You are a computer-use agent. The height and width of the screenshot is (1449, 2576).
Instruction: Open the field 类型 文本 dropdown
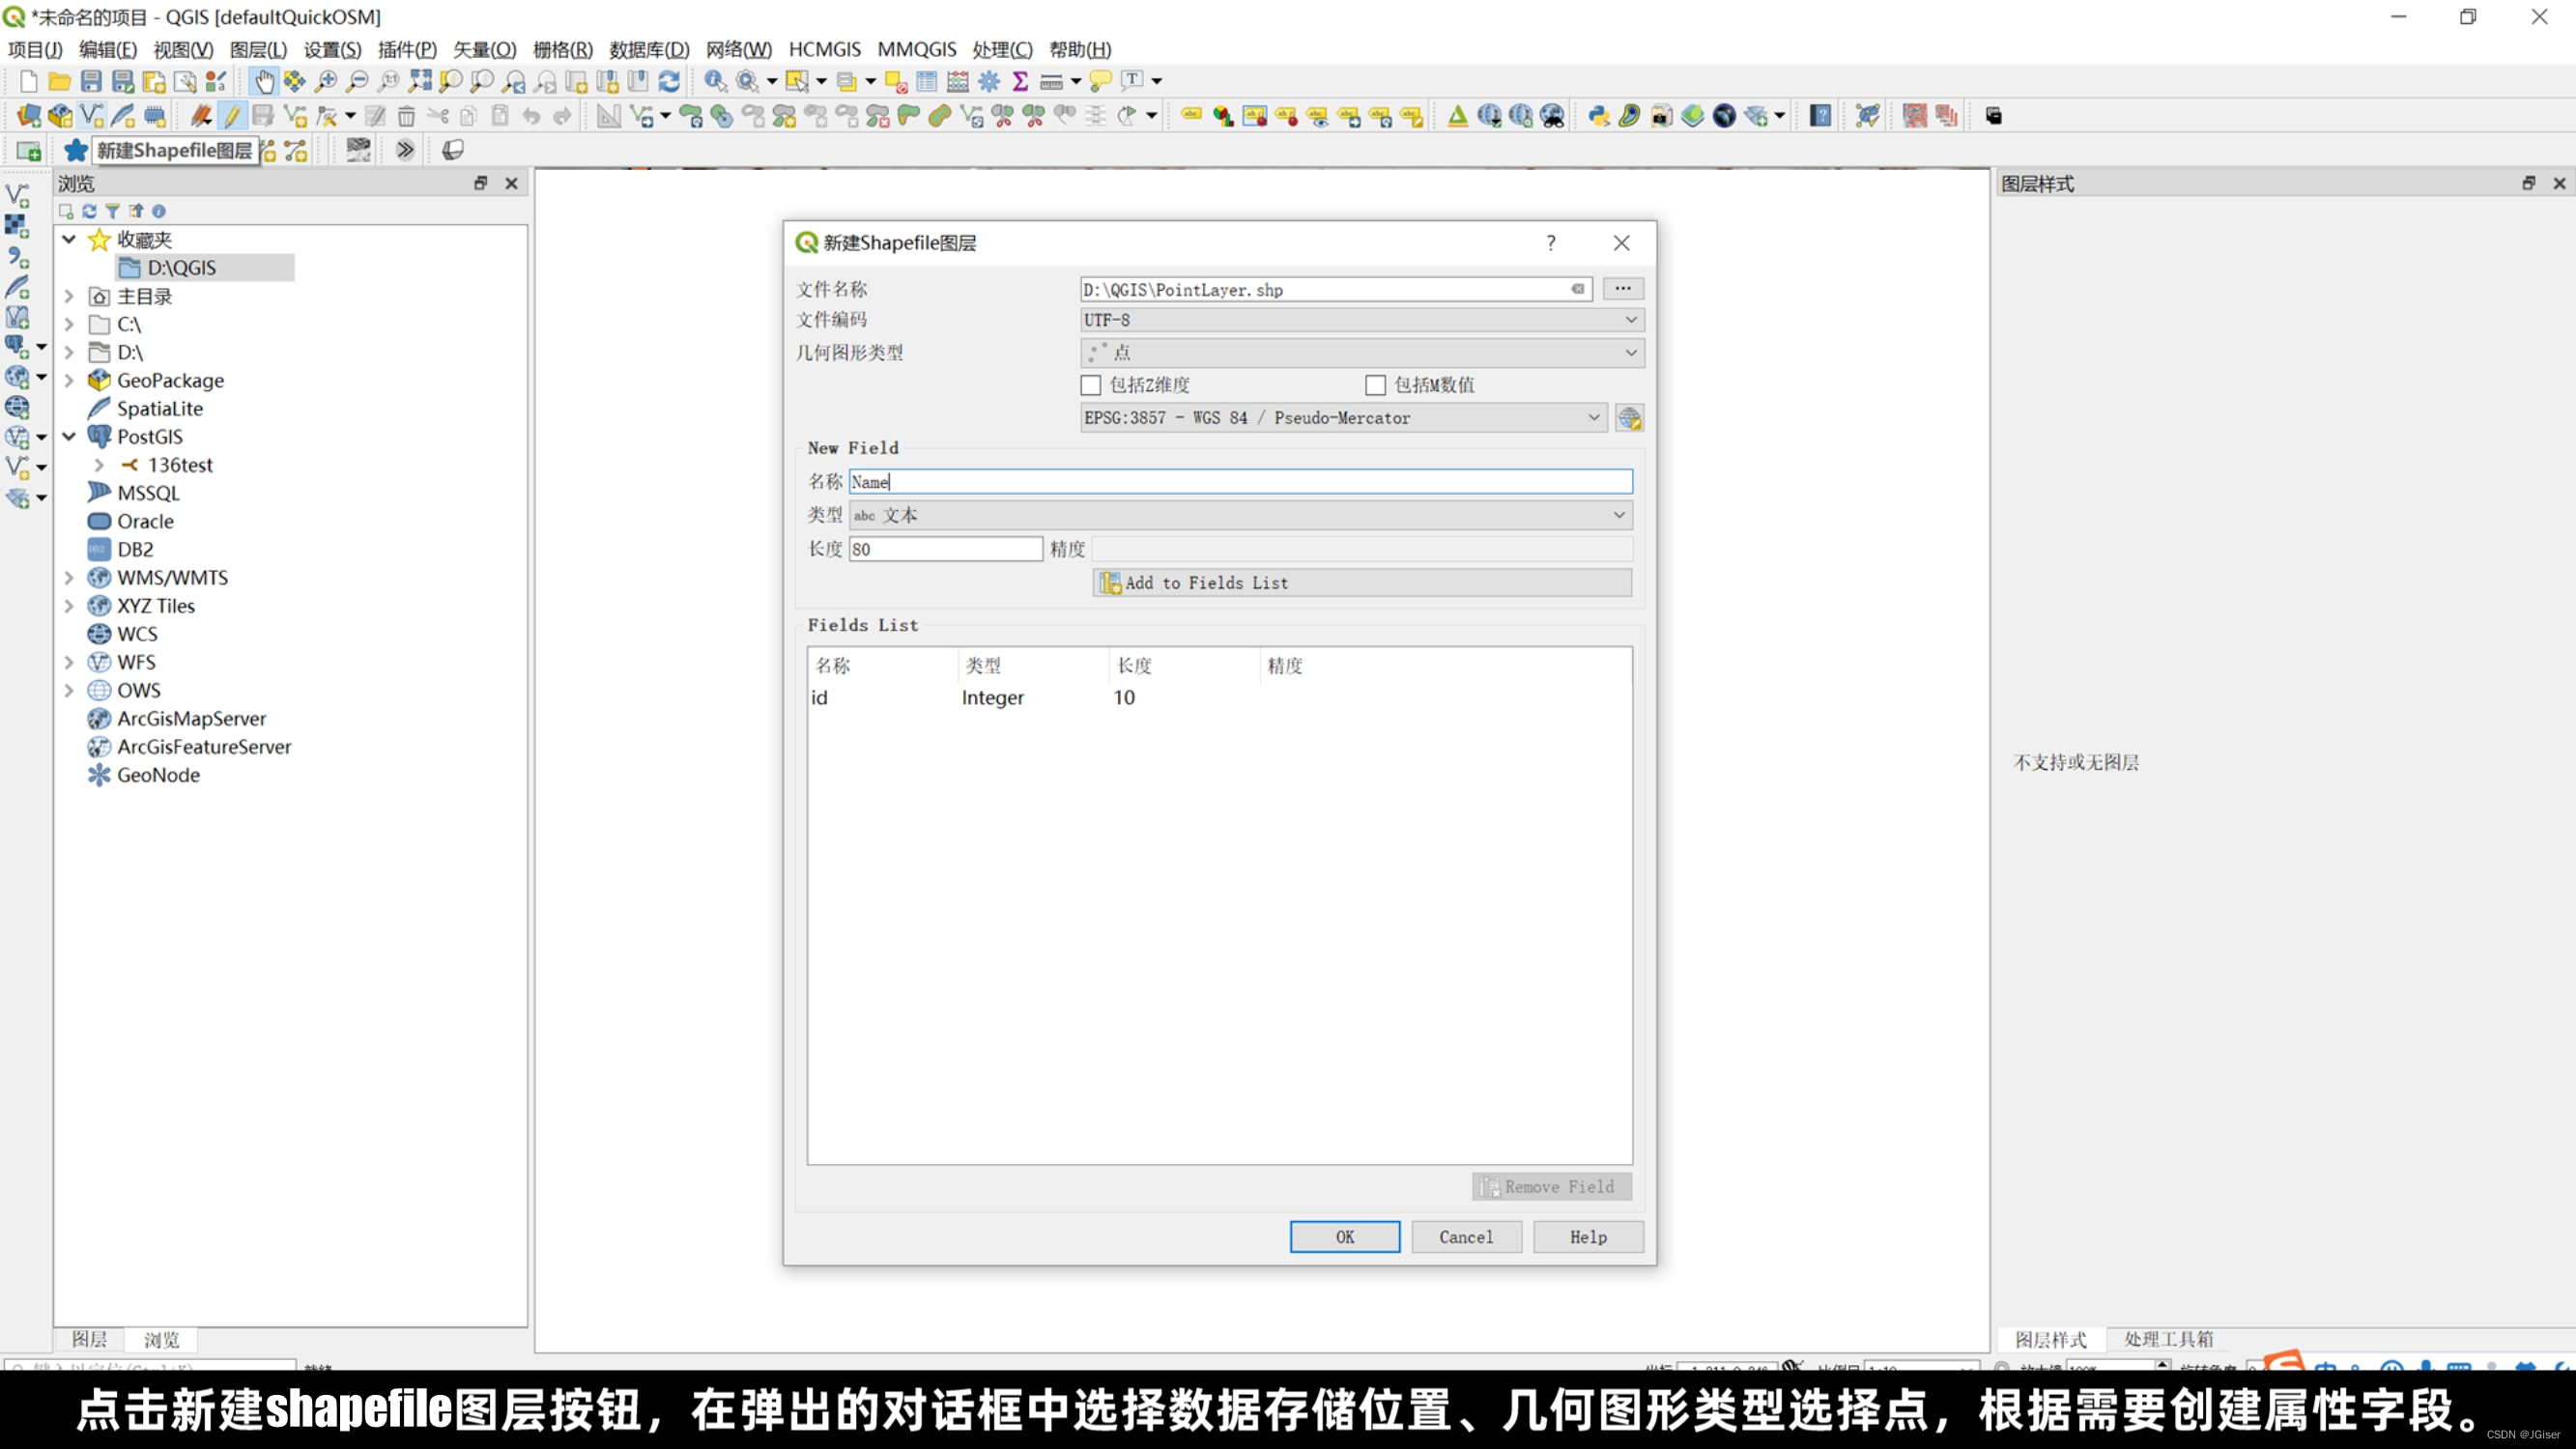pos(1240,515)
